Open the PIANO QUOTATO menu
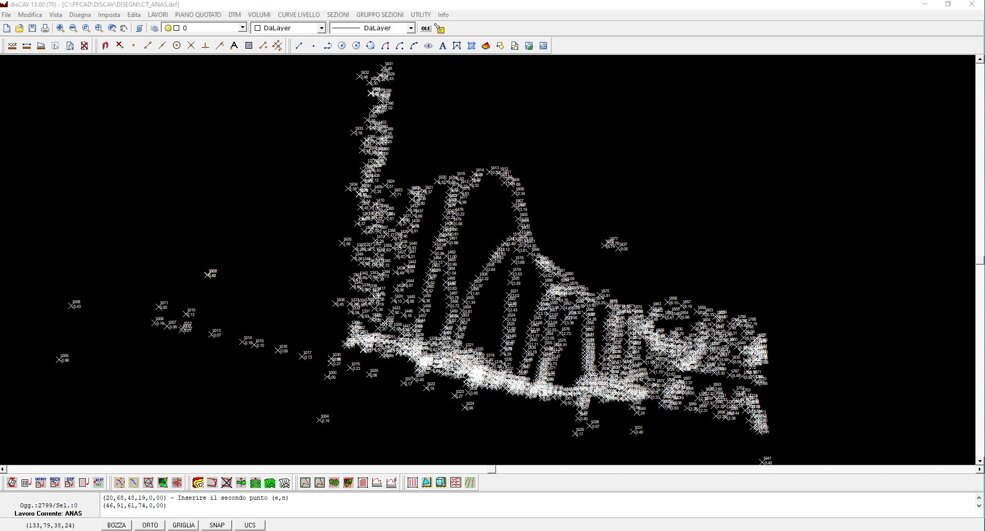 tap(198, 15)
